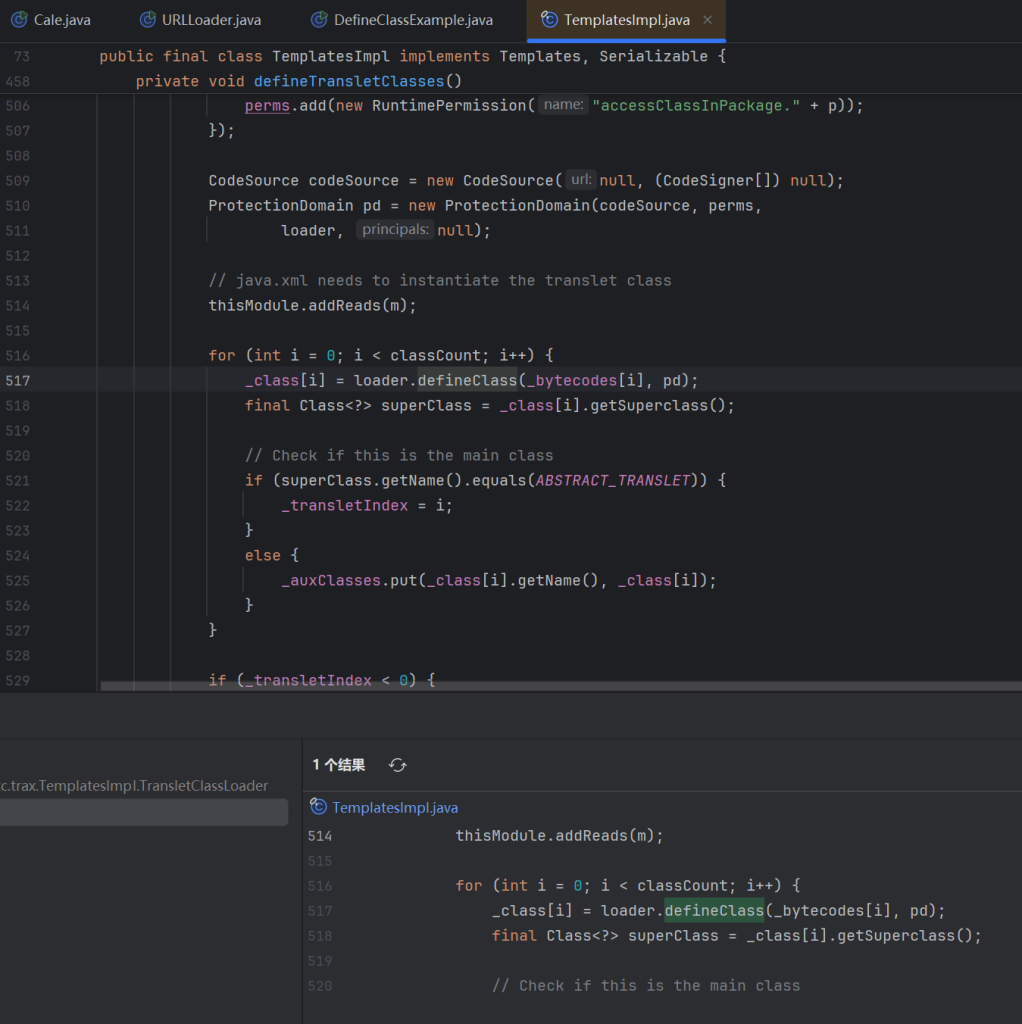The height and width of the screenshot is (1024, 1022).
Task: Click the 'name:' parameter hint
Action: pyautogui.click(x=563, y=105)
